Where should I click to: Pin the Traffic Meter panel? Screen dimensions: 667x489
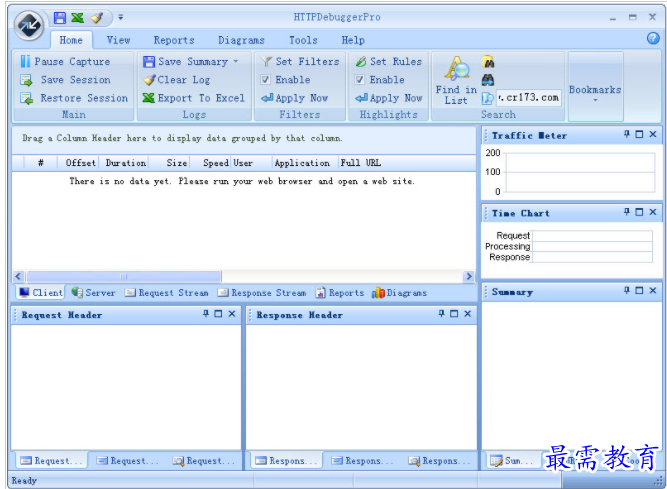(627, 134)
